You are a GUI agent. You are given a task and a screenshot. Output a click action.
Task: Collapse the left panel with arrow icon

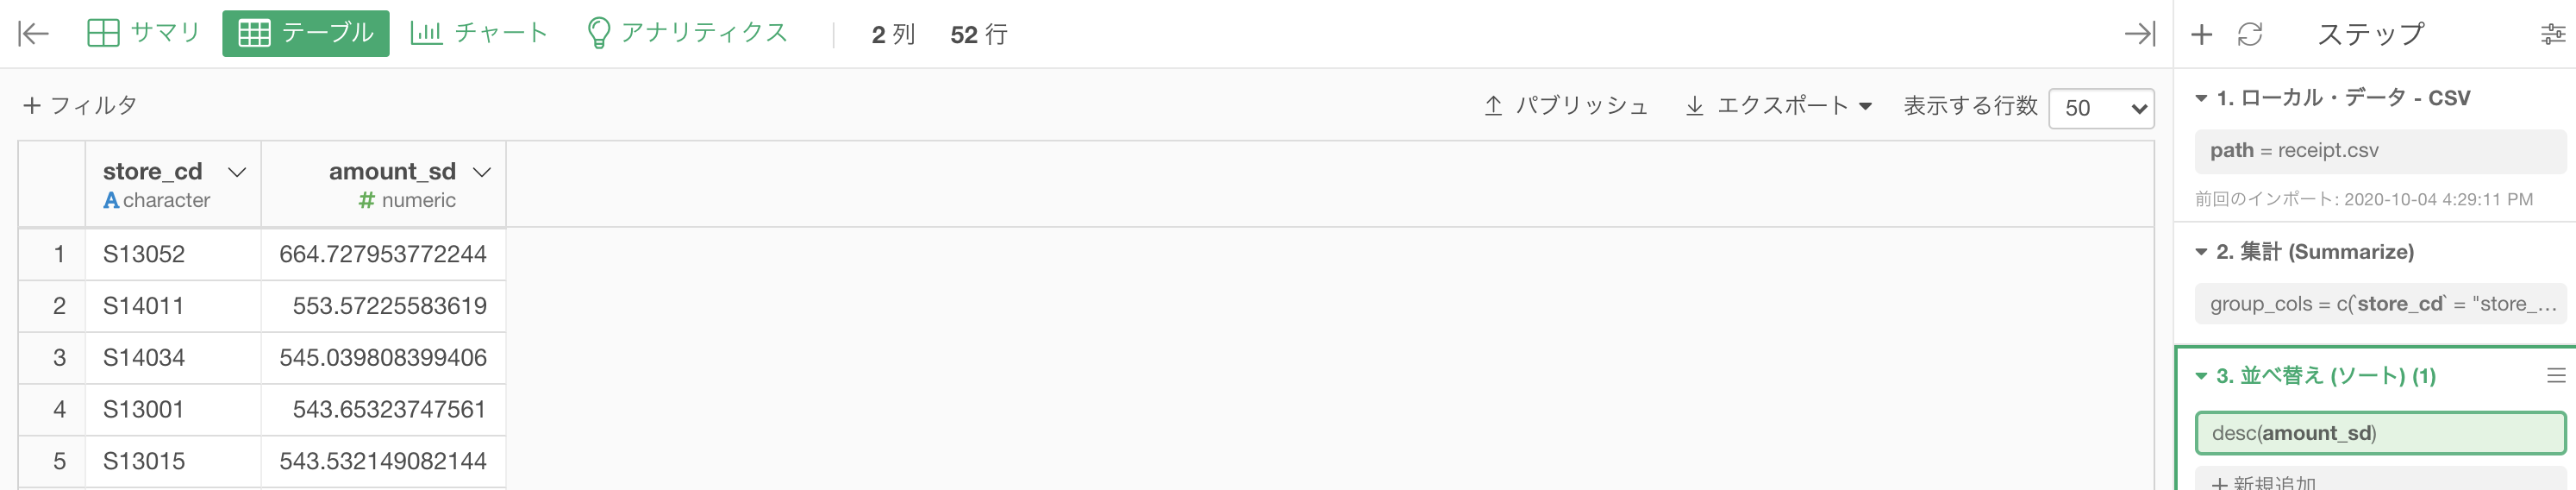pyautogui.click(x=33, y=34)
